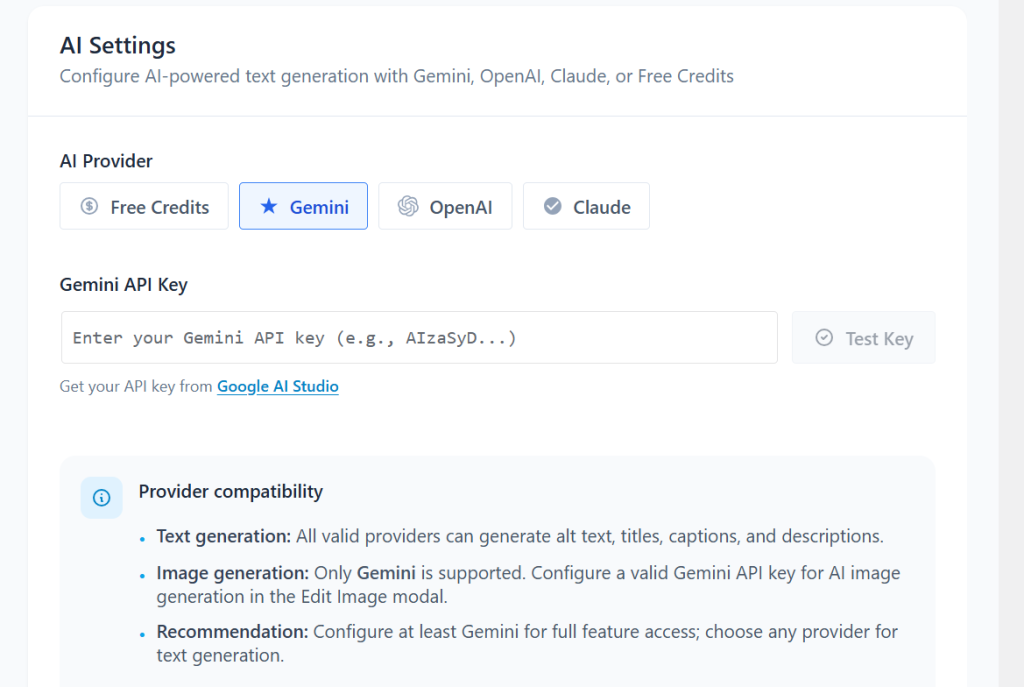
Task: Click the Provider compatibility heading
Action: coord(230,491)
